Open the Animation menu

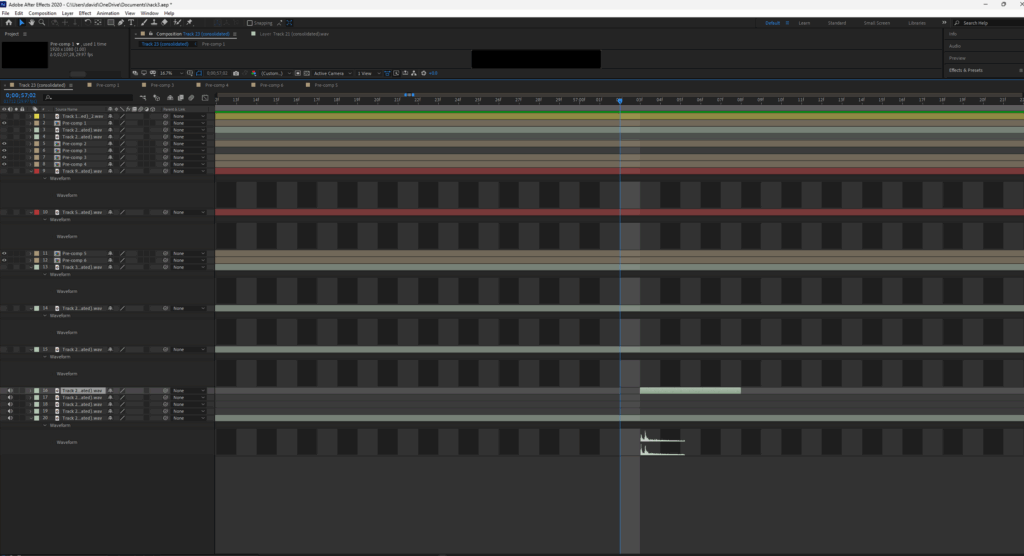(x=108, y=13)
